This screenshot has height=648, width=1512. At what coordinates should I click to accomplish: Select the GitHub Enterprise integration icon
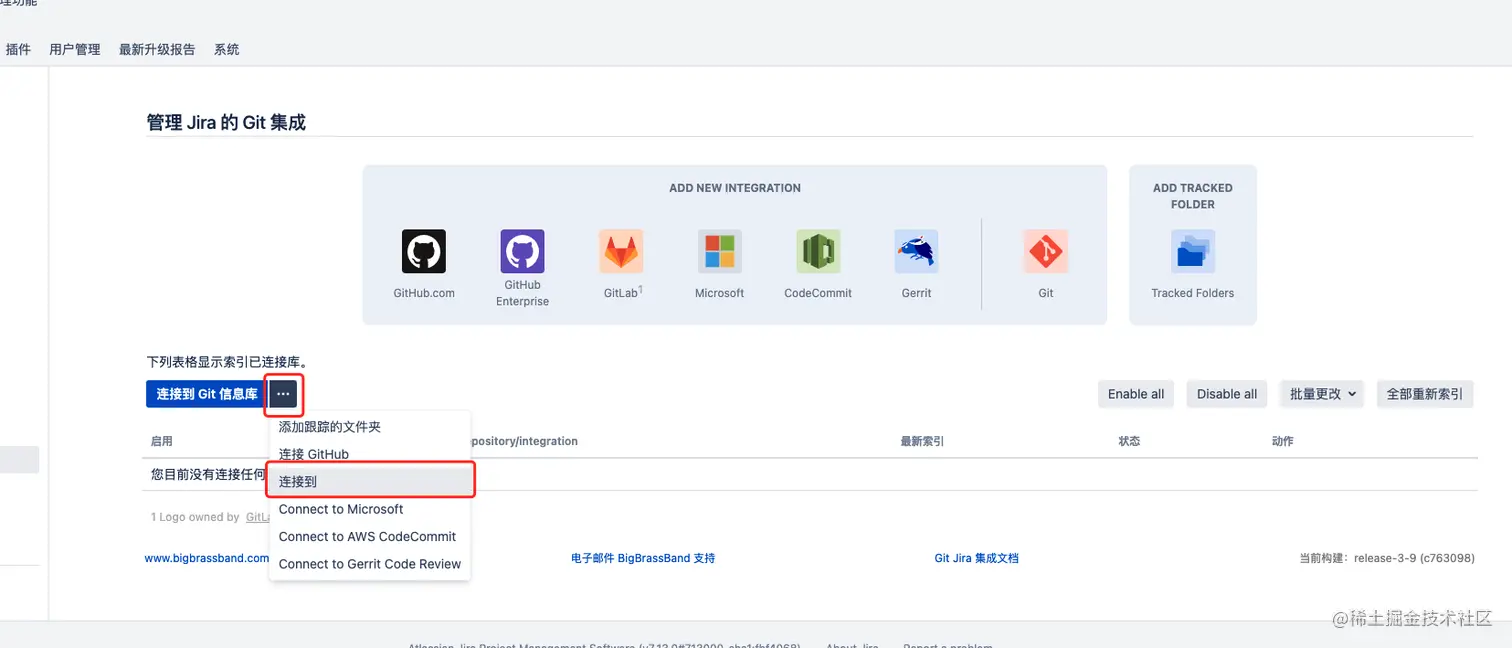click(x=522, y=252)
